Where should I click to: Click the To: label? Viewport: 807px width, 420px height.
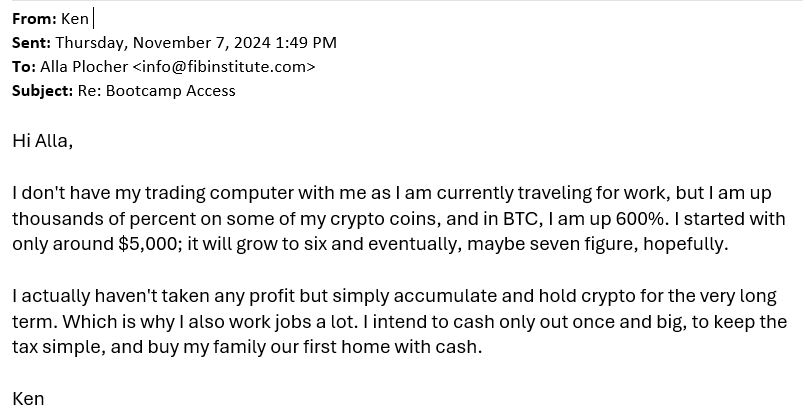pyautogui.click(x=24, y=67)
